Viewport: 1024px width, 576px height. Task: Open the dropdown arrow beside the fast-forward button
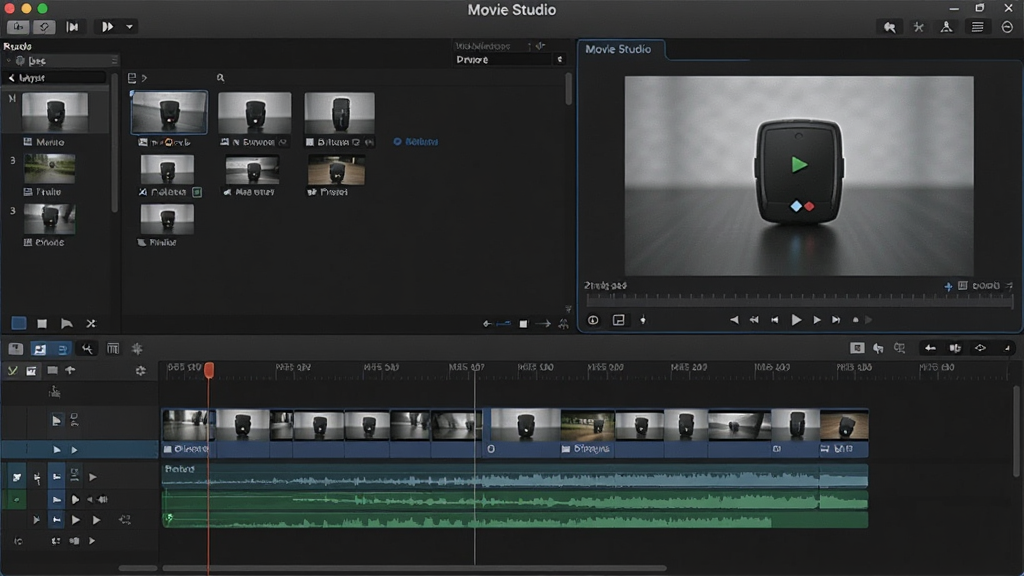point(129,27)
